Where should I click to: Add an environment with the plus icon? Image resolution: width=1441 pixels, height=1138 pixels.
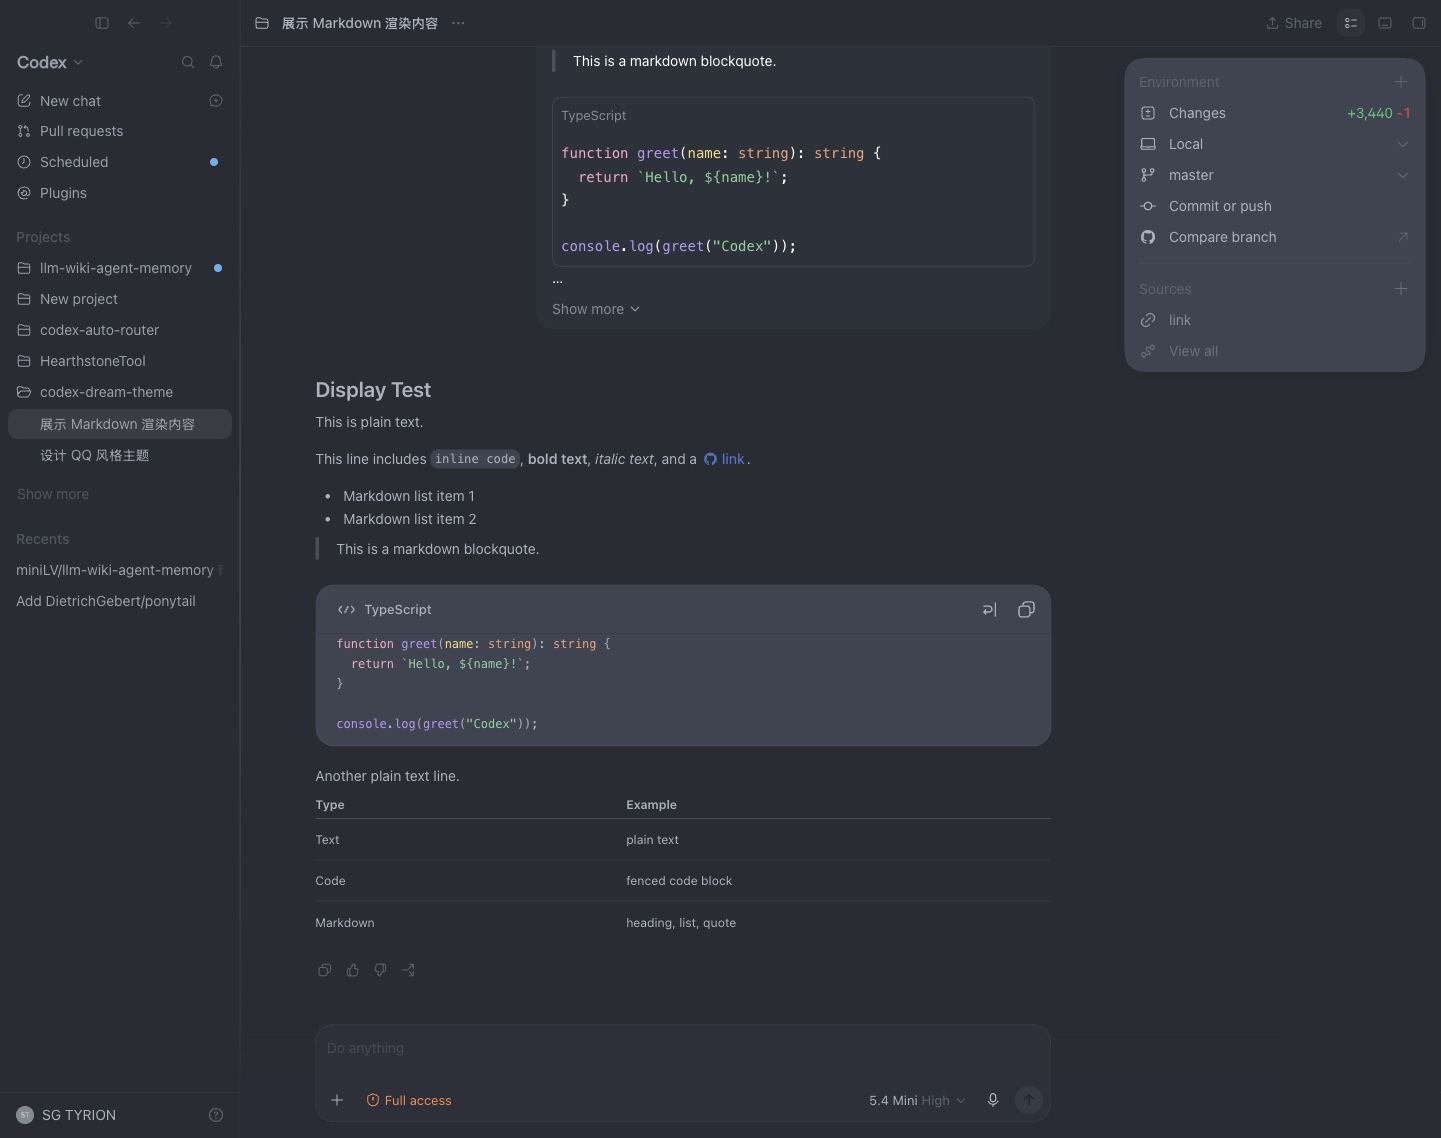click(1401, 82)
